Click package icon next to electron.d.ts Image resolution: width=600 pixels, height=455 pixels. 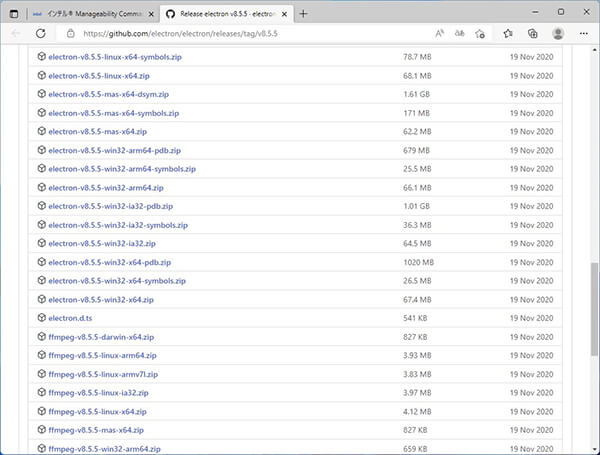(42, 318)
